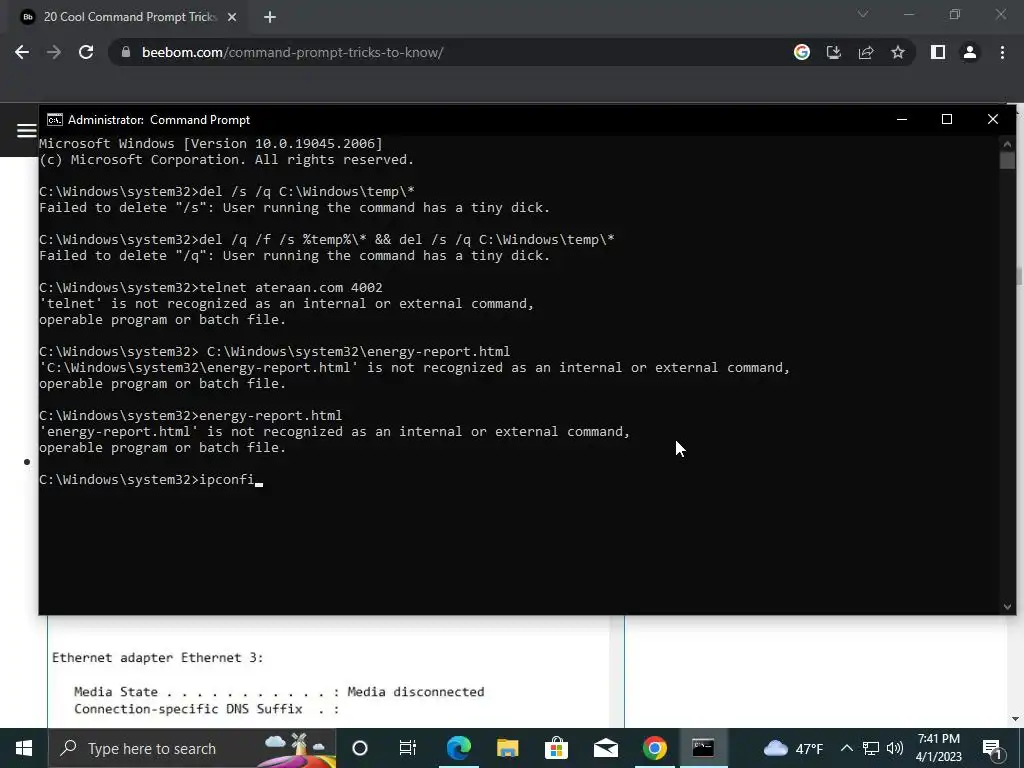Screen dimensions: 1024x768
Task: Click the network tray icon
Action: point(871,748)
